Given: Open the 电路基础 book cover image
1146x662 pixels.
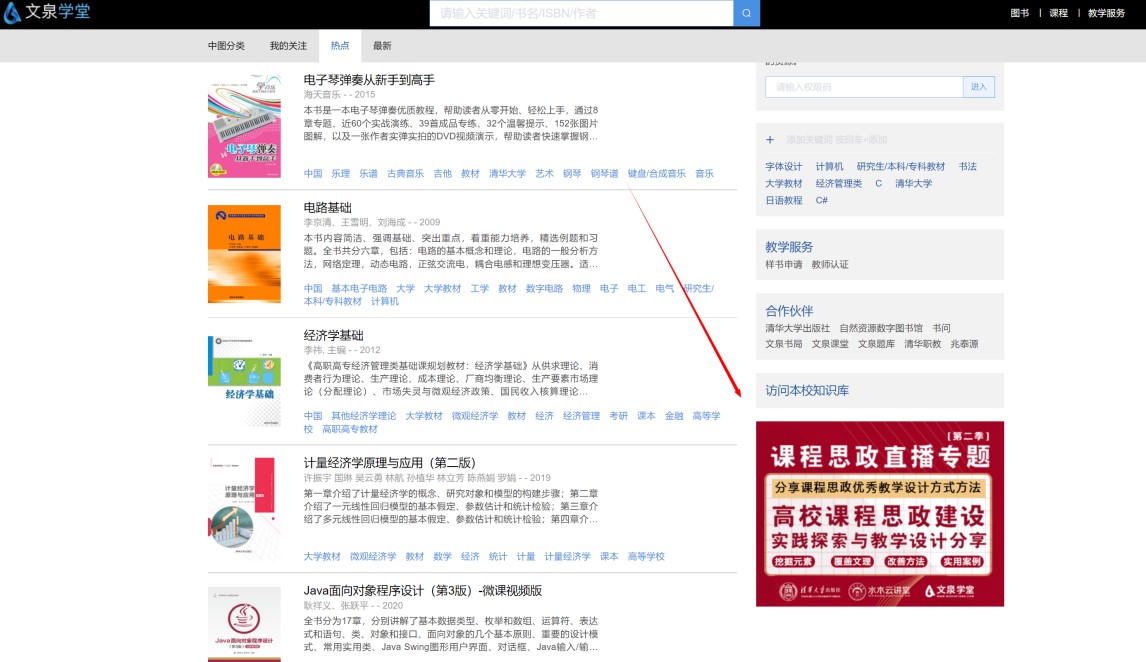Looking at the screenshot, I should 244,254.
